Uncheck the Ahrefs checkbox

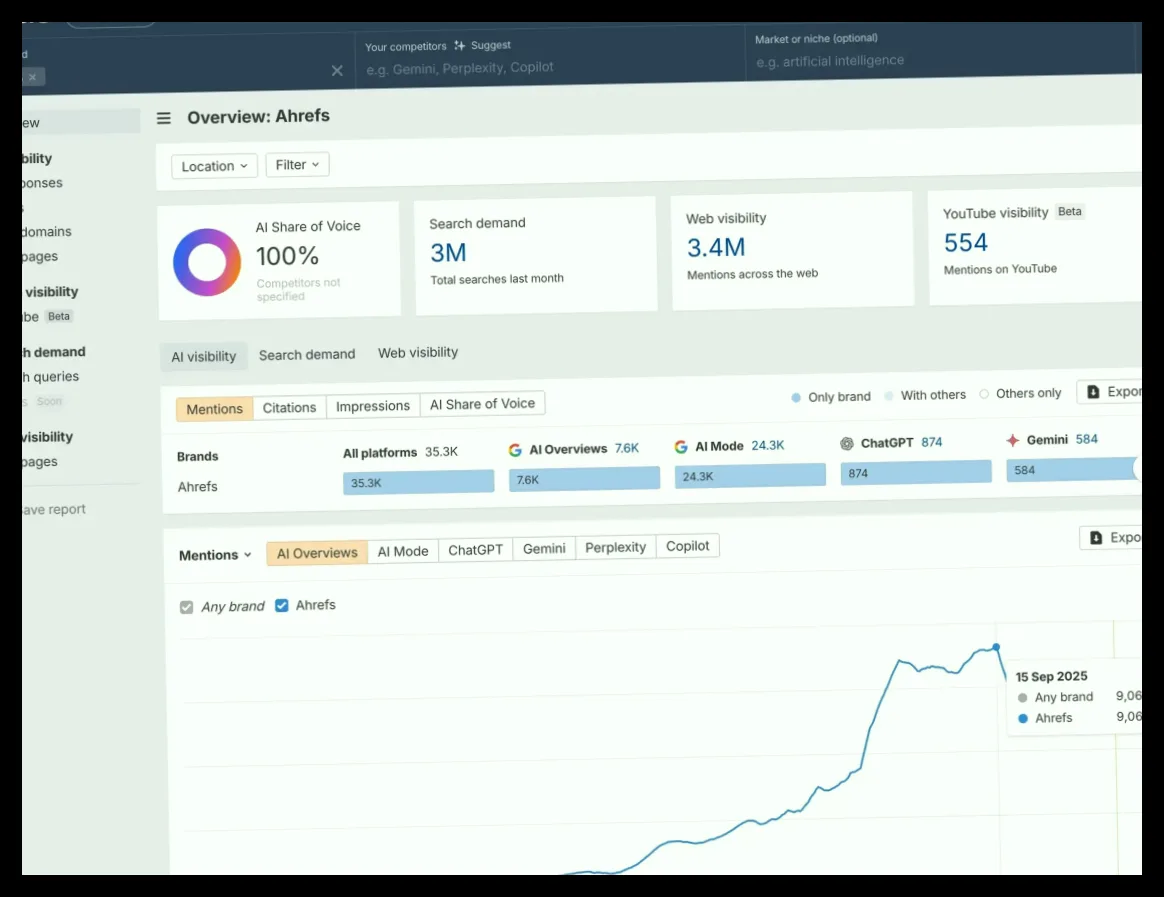coord(281,606)
